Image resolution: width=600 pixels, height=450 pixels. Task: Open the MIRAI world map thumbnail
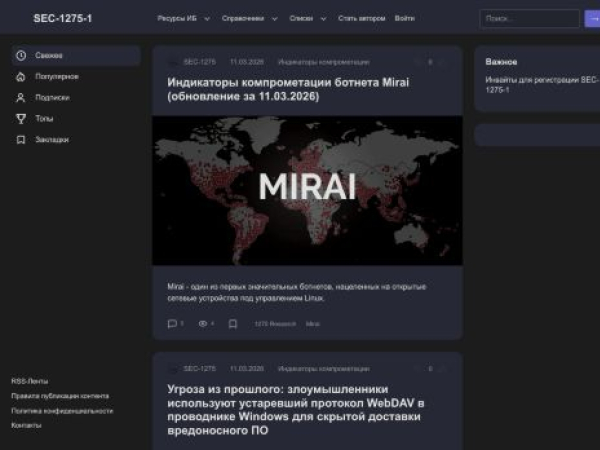(x=307, y=190)
